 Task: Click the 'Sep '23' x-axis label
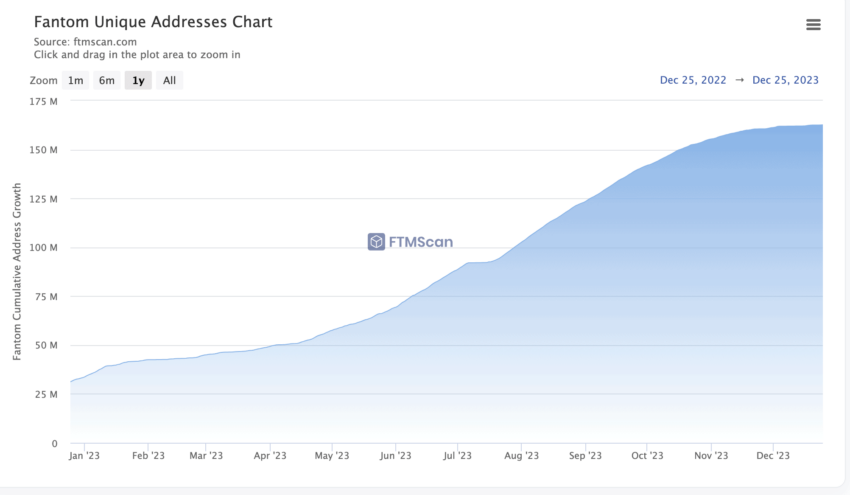(x=585, y=455)
